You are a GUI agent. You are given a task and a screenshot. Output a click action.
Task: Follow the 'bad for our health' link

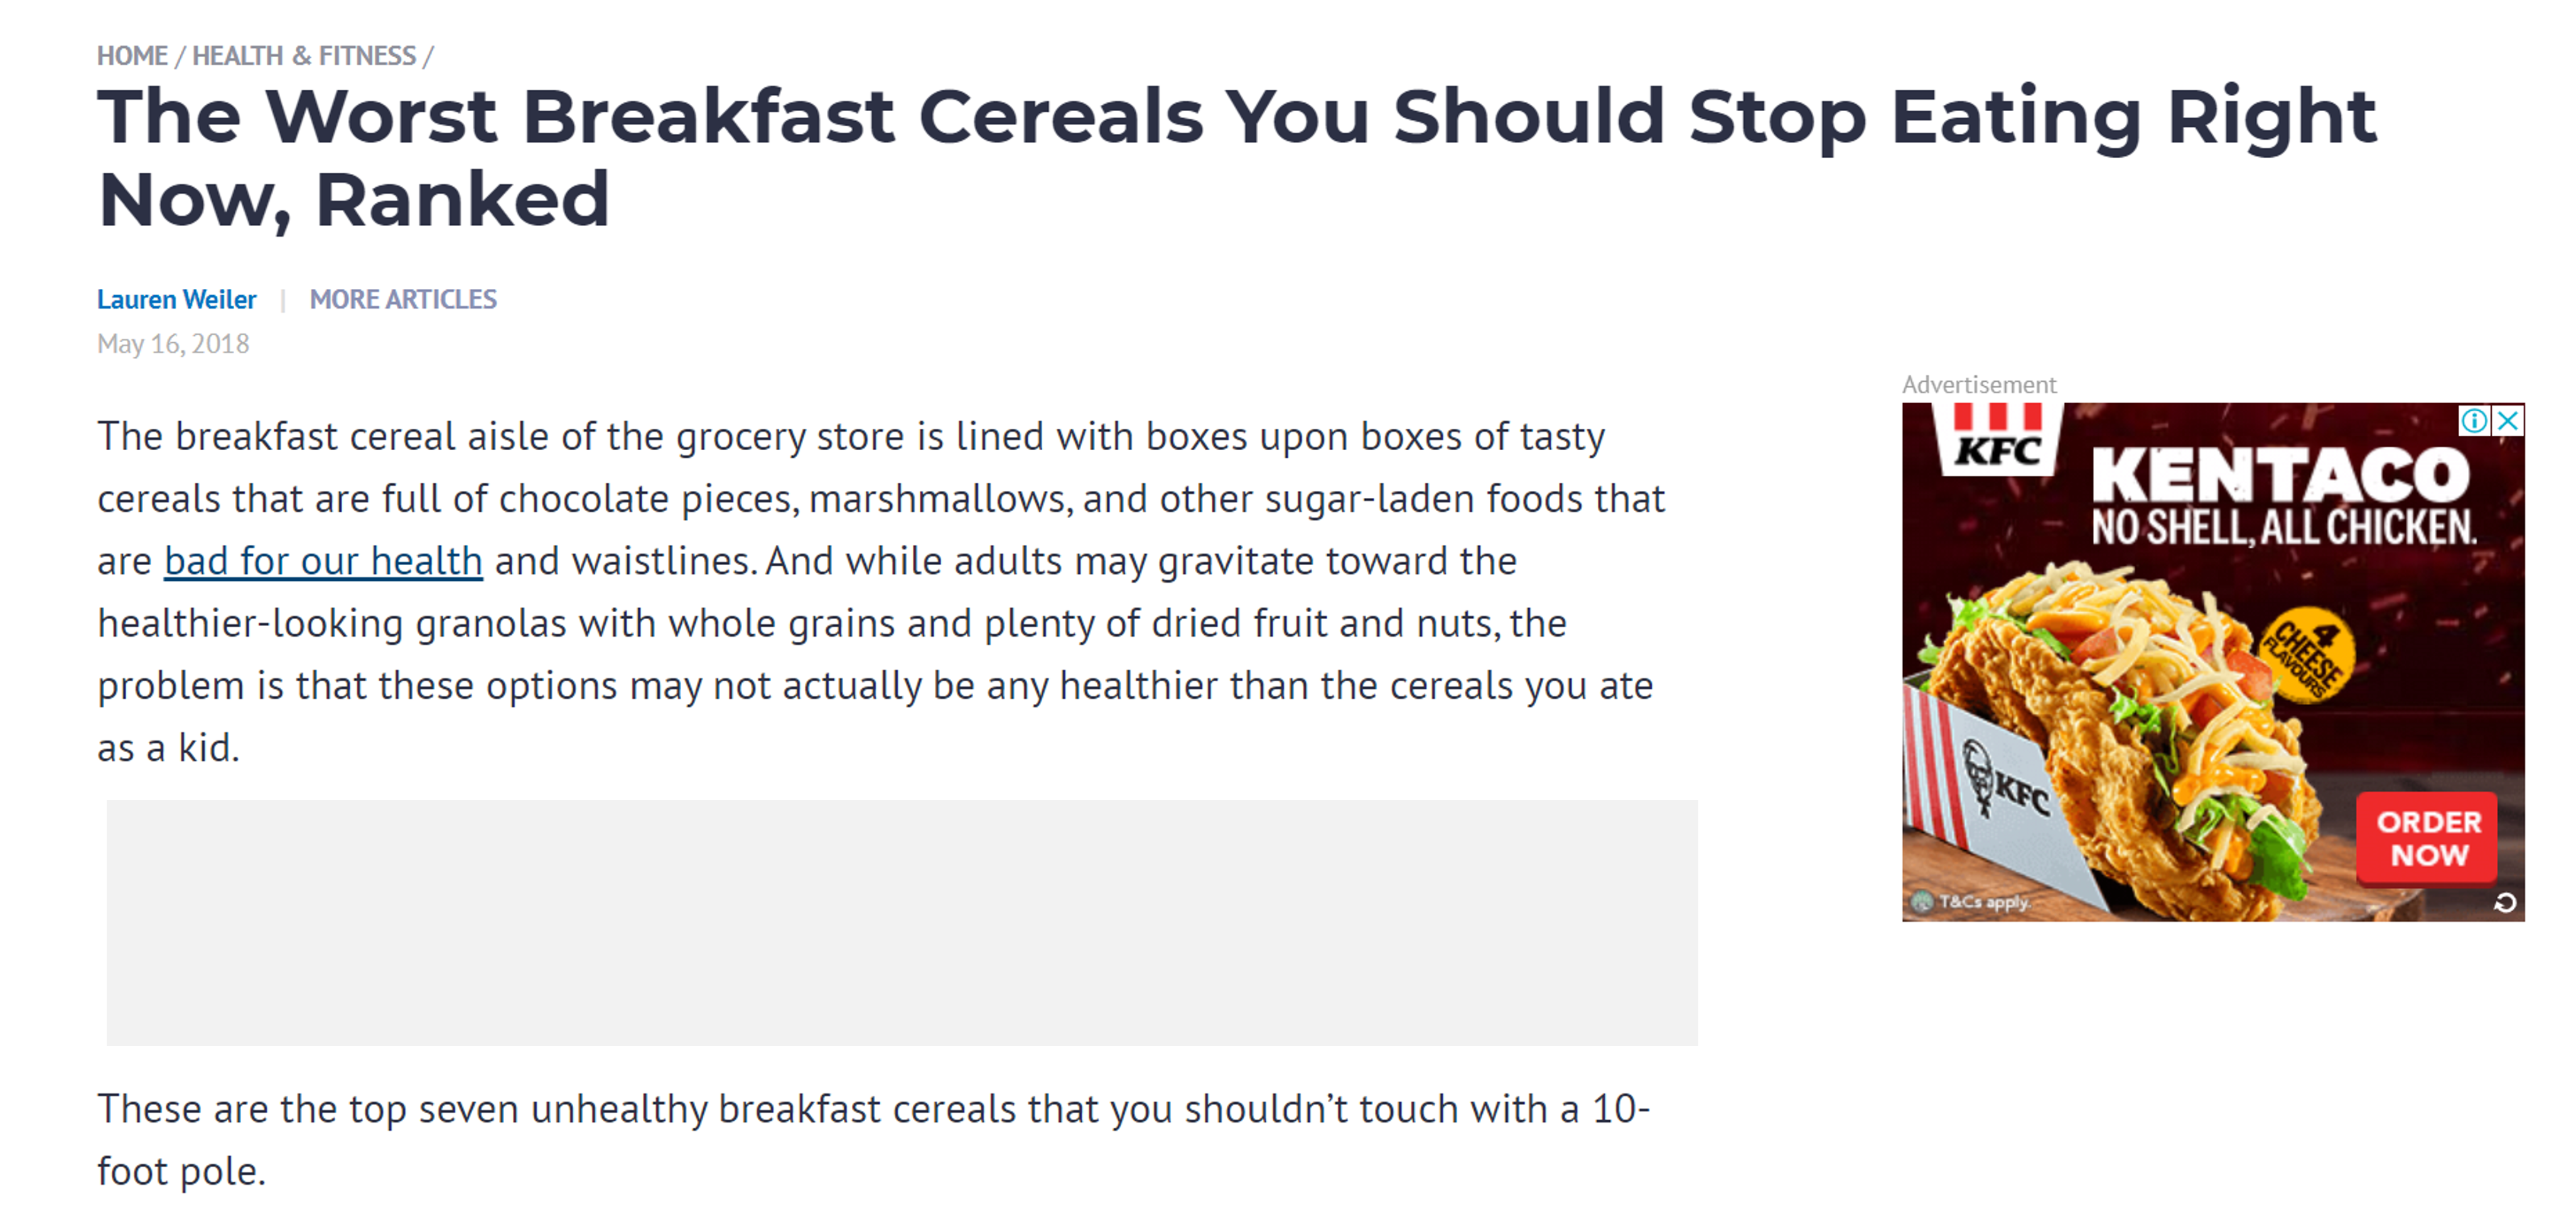coord(324,561)
